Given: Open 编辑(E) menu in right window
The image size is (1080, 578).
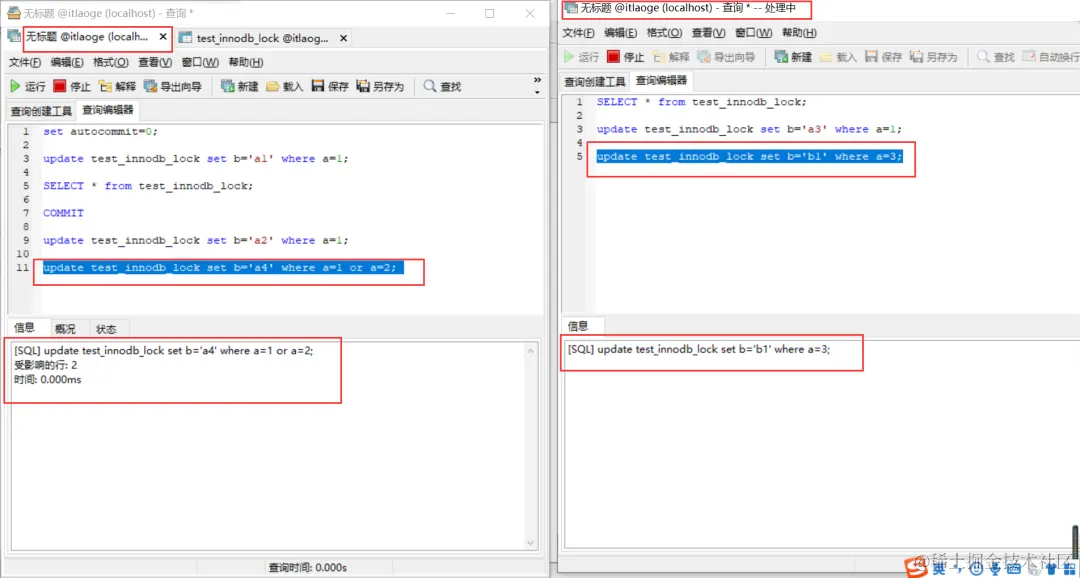Looking at the screenshot, I should pyautogui.click(x=621, y=33).
